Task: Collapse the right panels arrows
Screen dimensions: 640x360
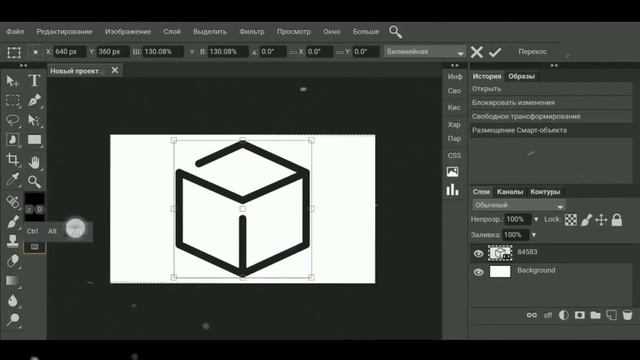Action: click(554, 65)
